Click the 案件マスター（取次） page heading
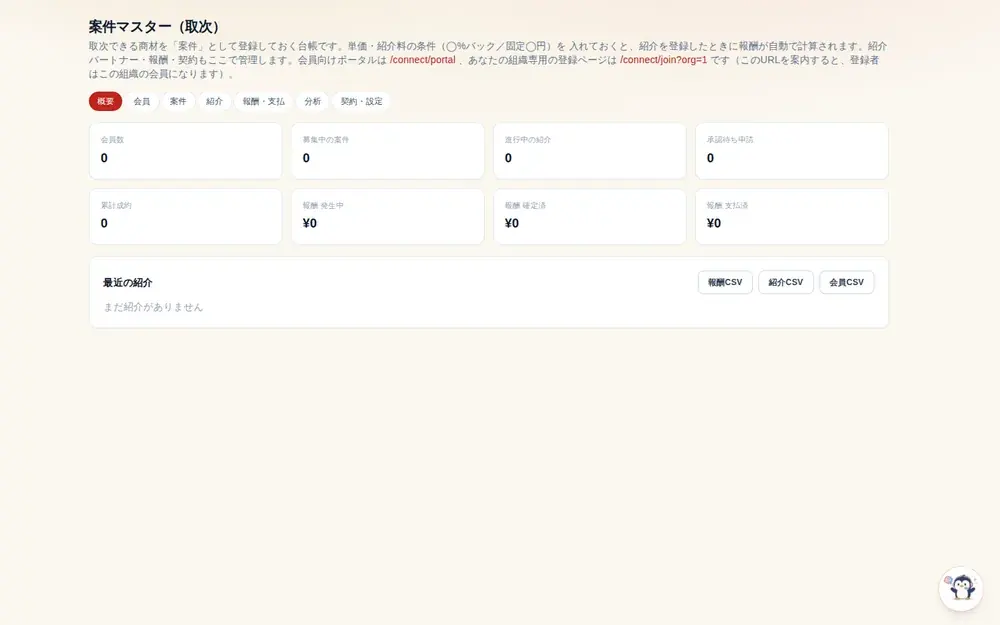The width and height of the screenshot is (1000, 625). [x=156, y=27]
